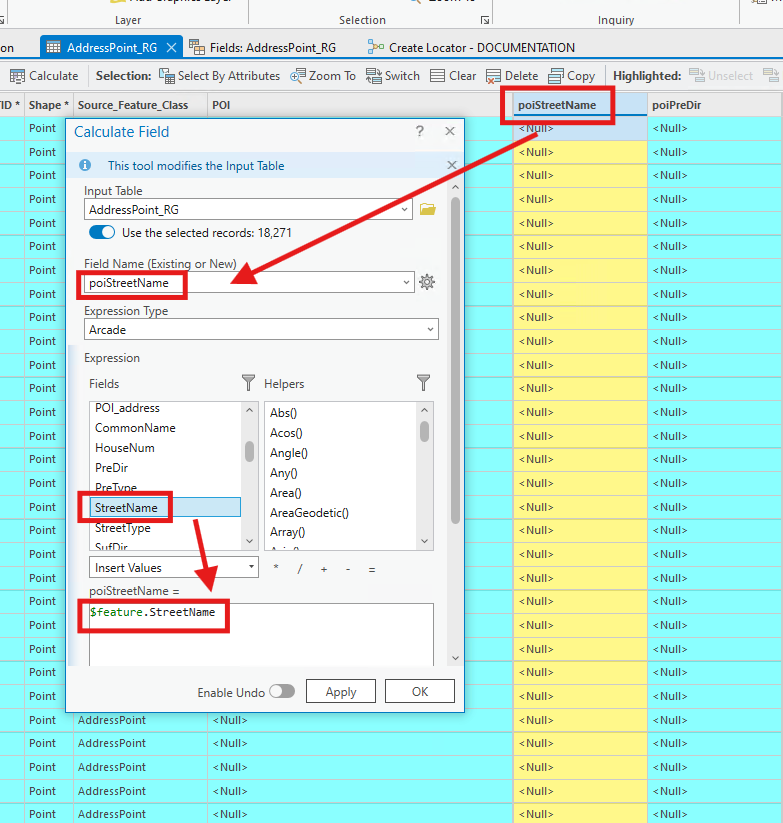This screenshot has height=823, width=783.
Task: Clear the selection
Action: coord(453,76)
